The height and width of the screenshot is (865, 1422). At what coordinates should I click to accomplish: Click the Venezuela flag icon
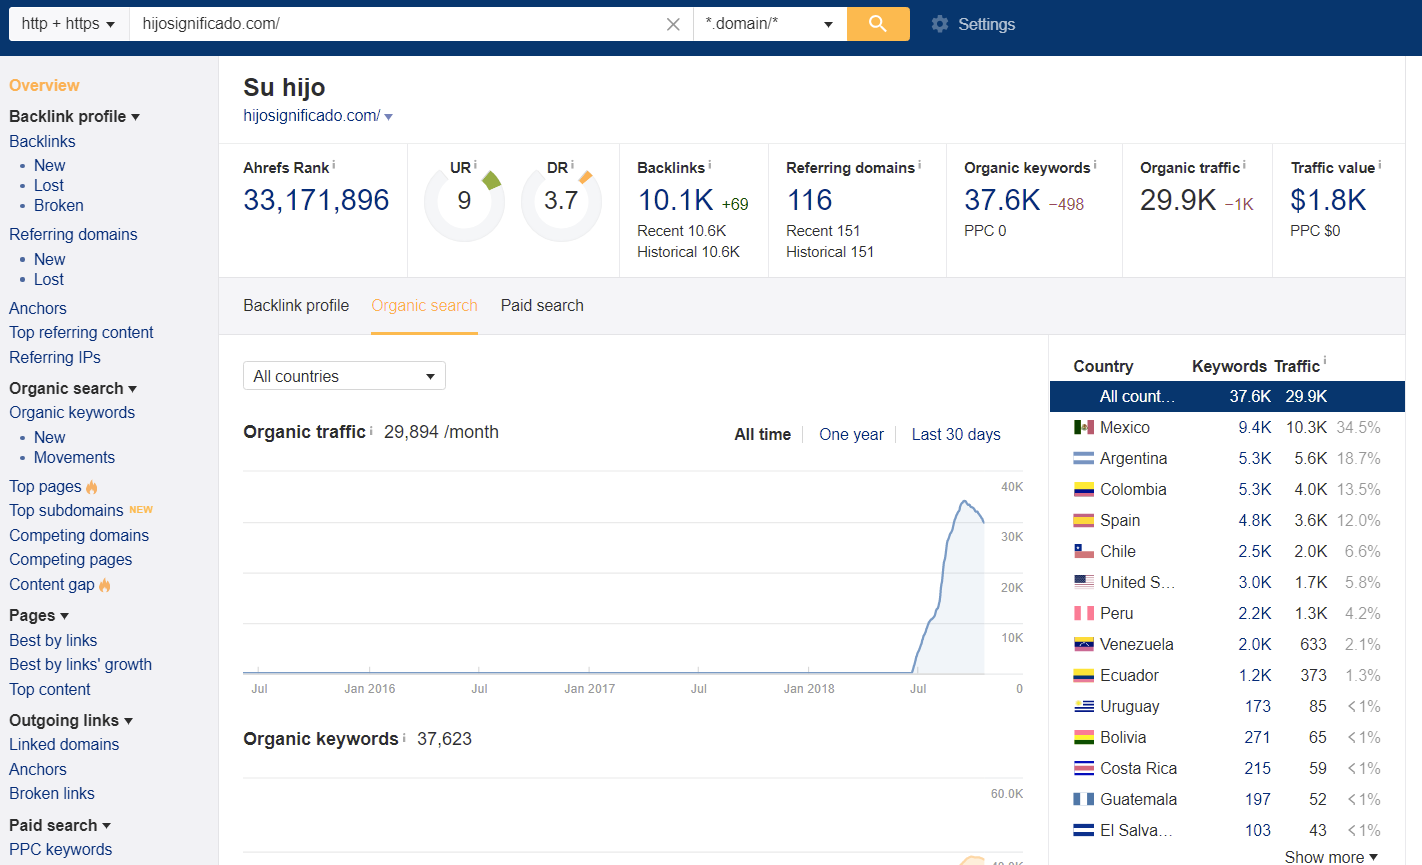(1083, 644)
